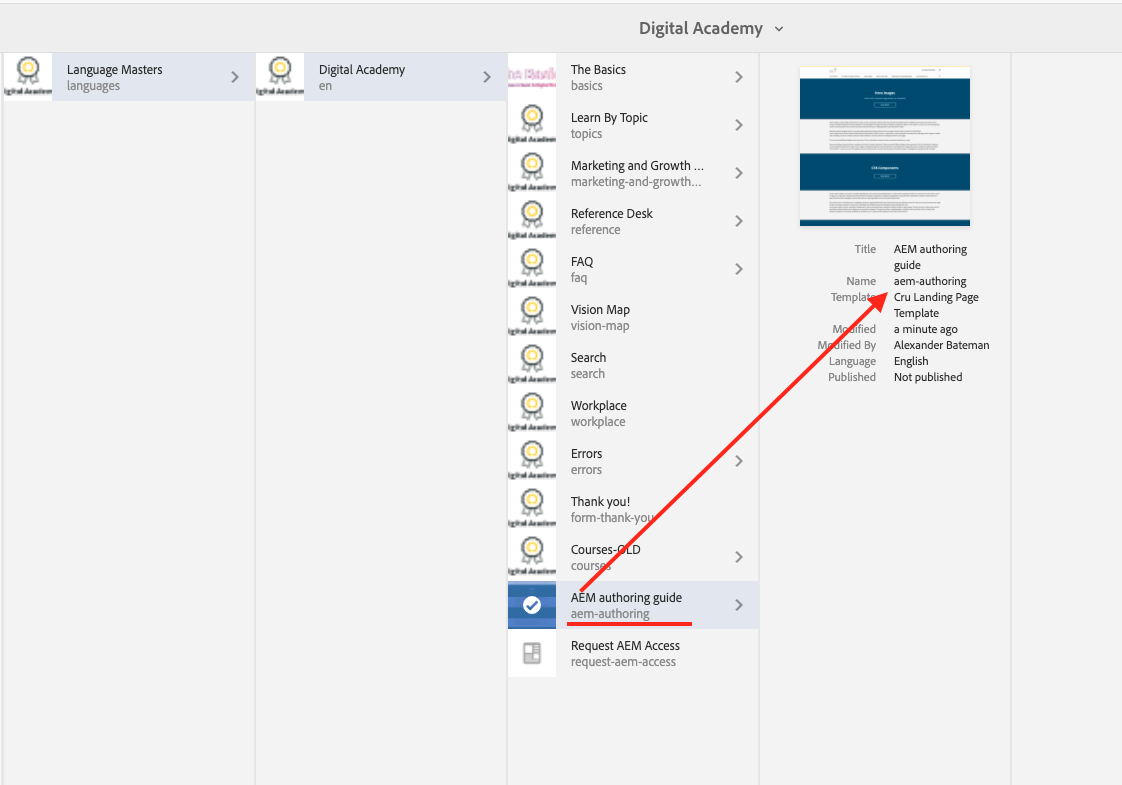Select Vision Map row title
1122x785 pixels.
600,309
